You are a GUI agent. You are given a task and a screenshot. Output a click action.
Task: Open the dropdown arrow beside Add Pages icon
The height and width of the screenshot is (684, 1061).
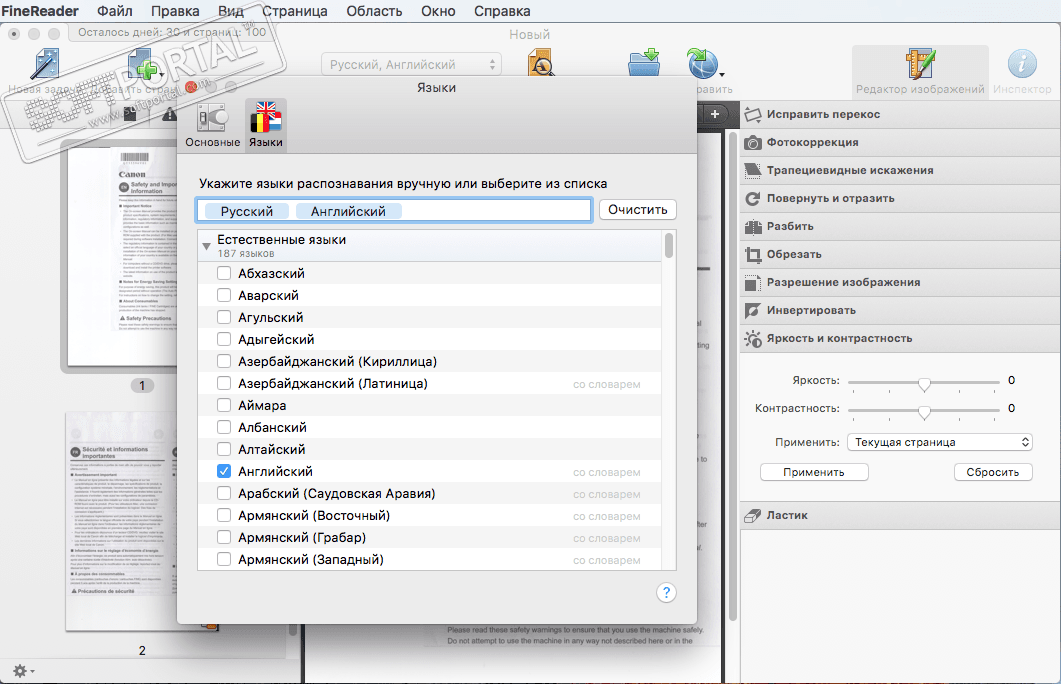pos(162,74)
